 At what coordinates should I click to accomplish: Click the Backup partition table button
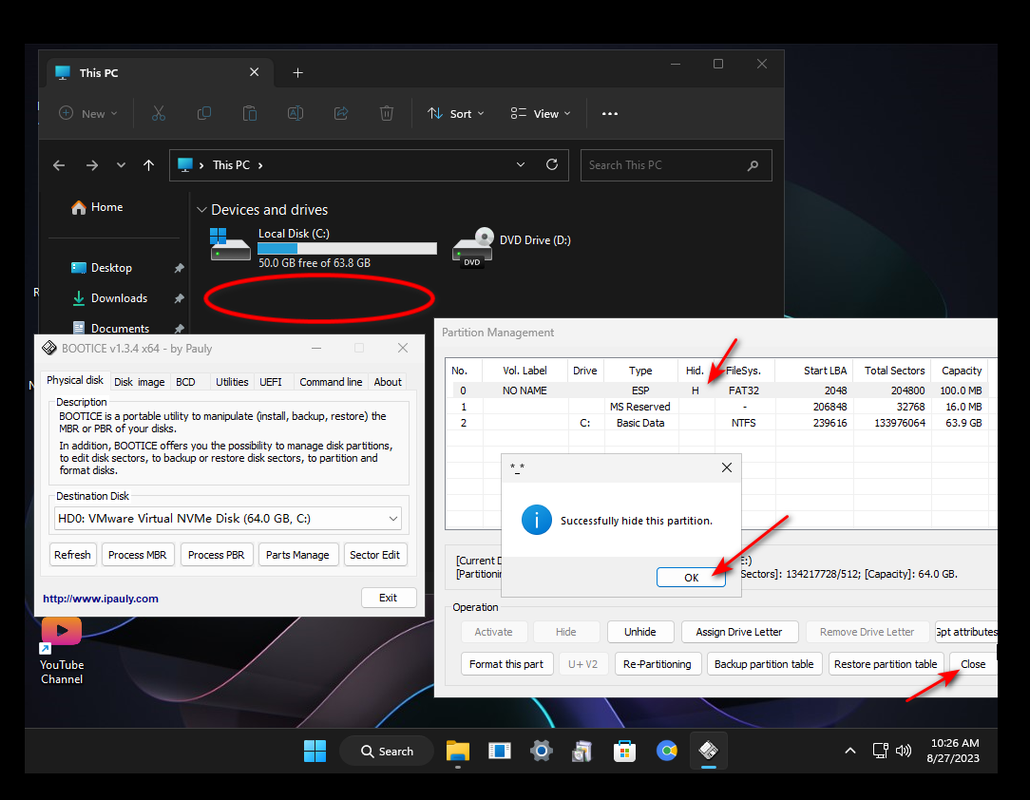764,664
